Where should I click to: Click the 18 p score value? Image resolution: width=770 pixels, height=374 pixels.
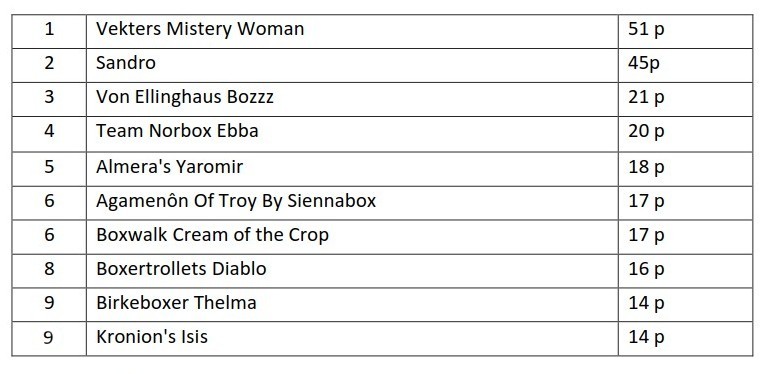click(x=646, y=167)
